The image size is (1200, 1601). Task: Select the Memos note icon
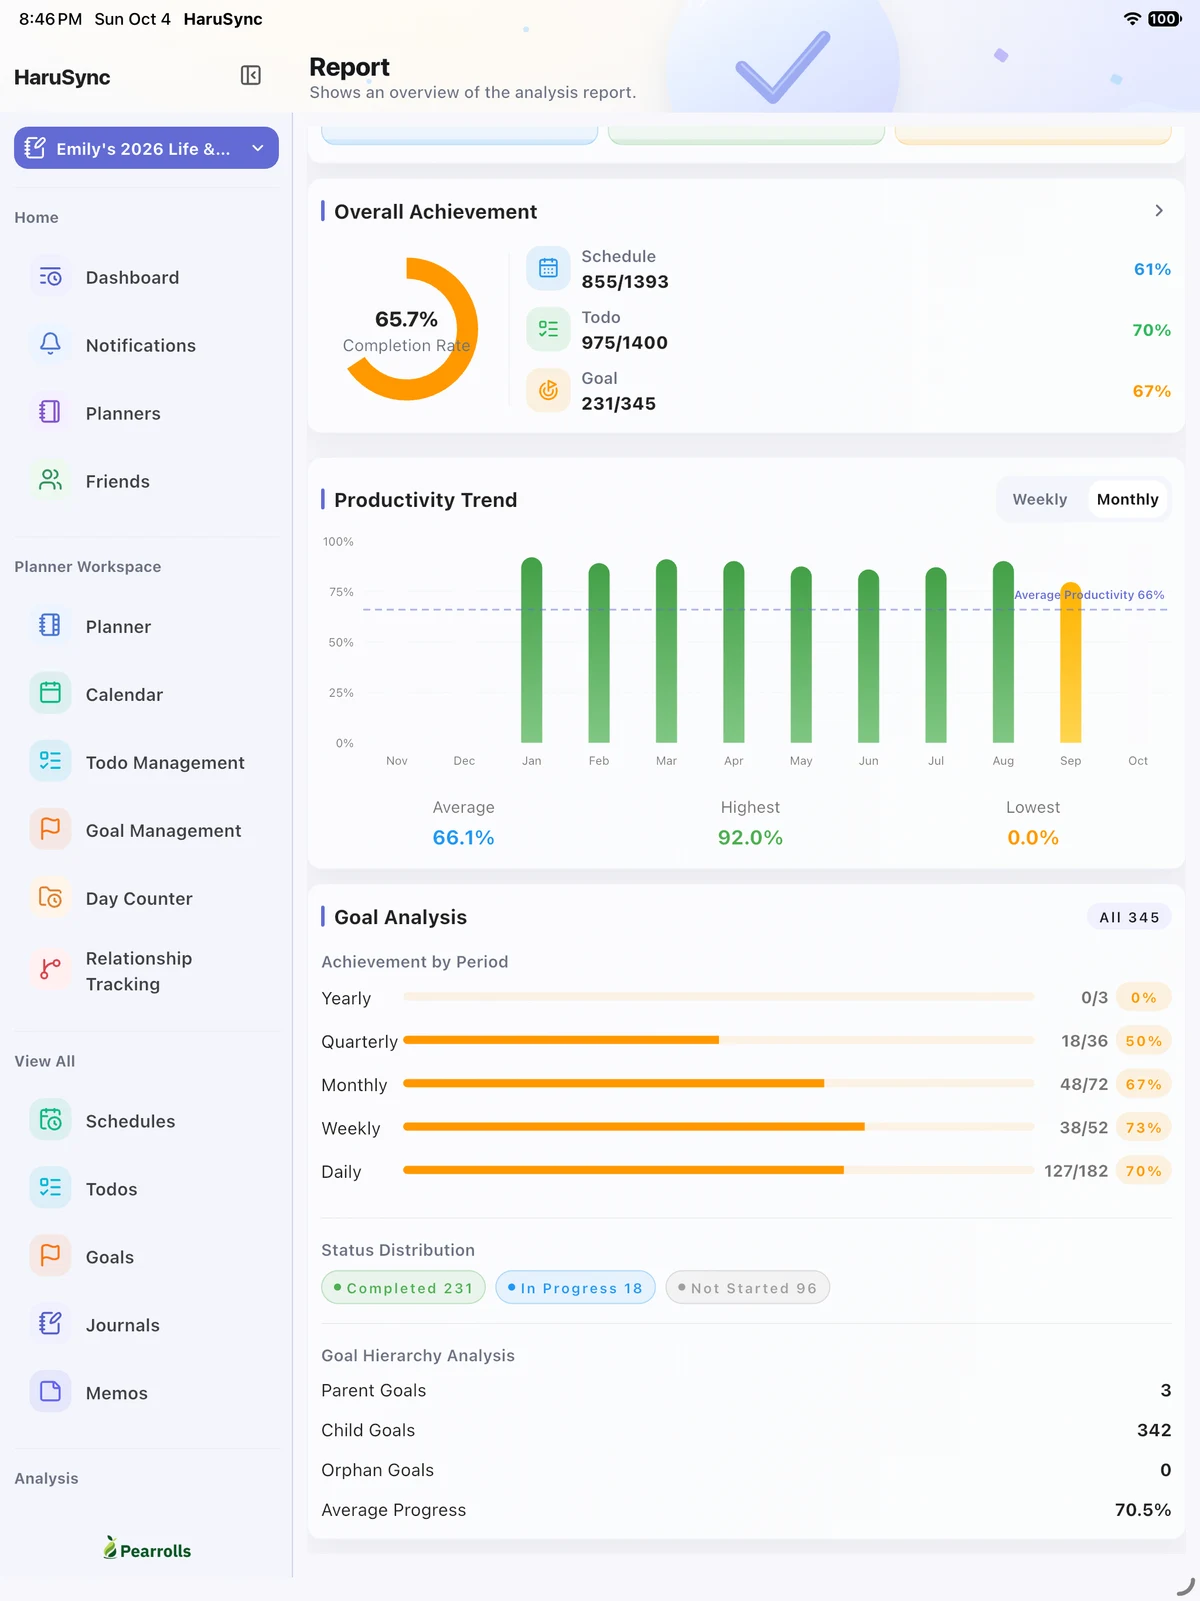[50, 1393]
